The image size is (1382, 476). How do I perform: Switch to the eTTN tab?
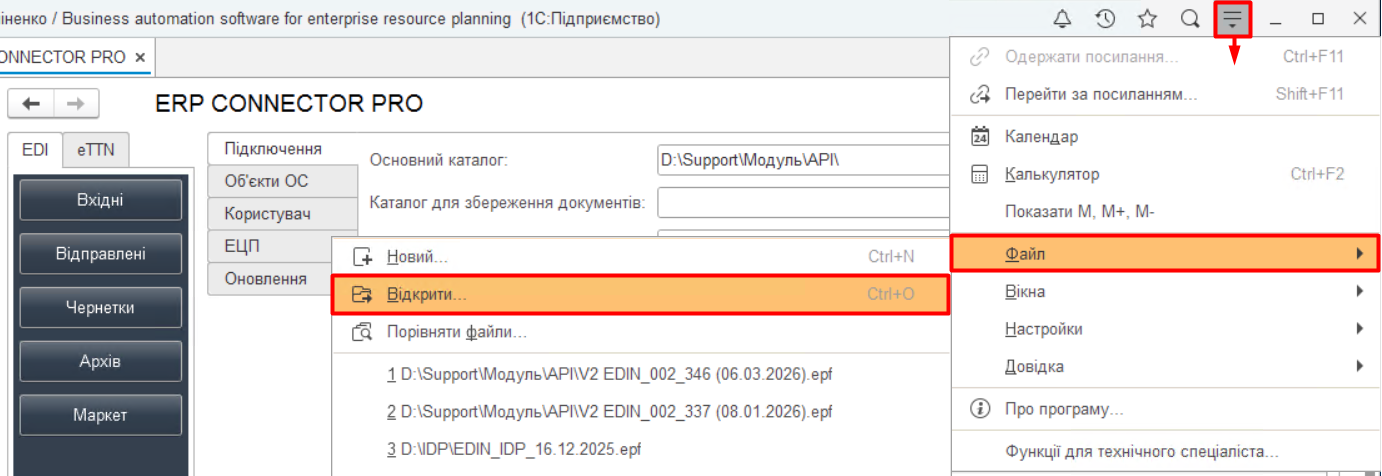tap(96, 150)
